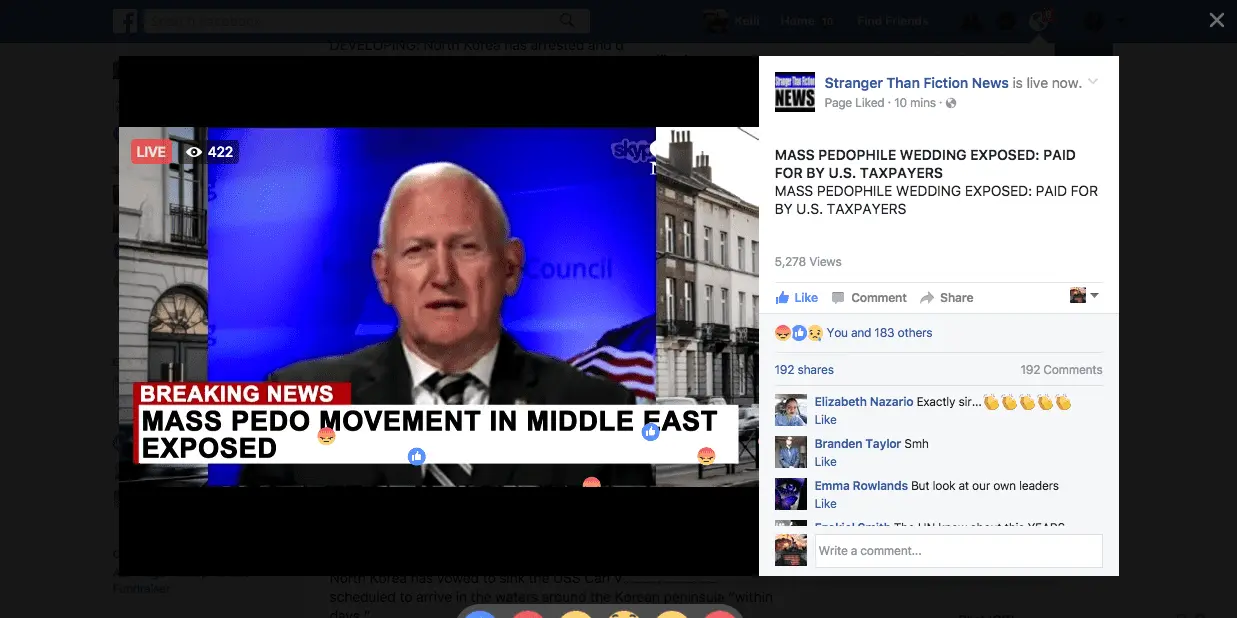Open Find Friends in the top bar
Viewport: 1237px width, 618px height.
pyautogui.click(x=892, y=21)
